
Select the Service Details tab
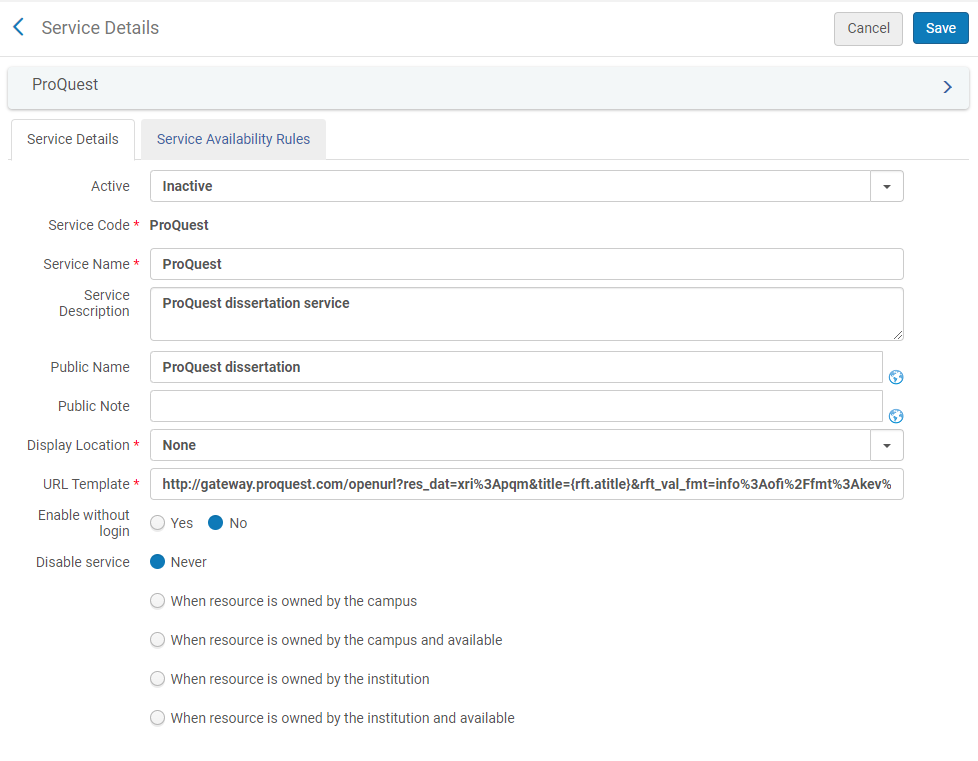coord(72,139)
